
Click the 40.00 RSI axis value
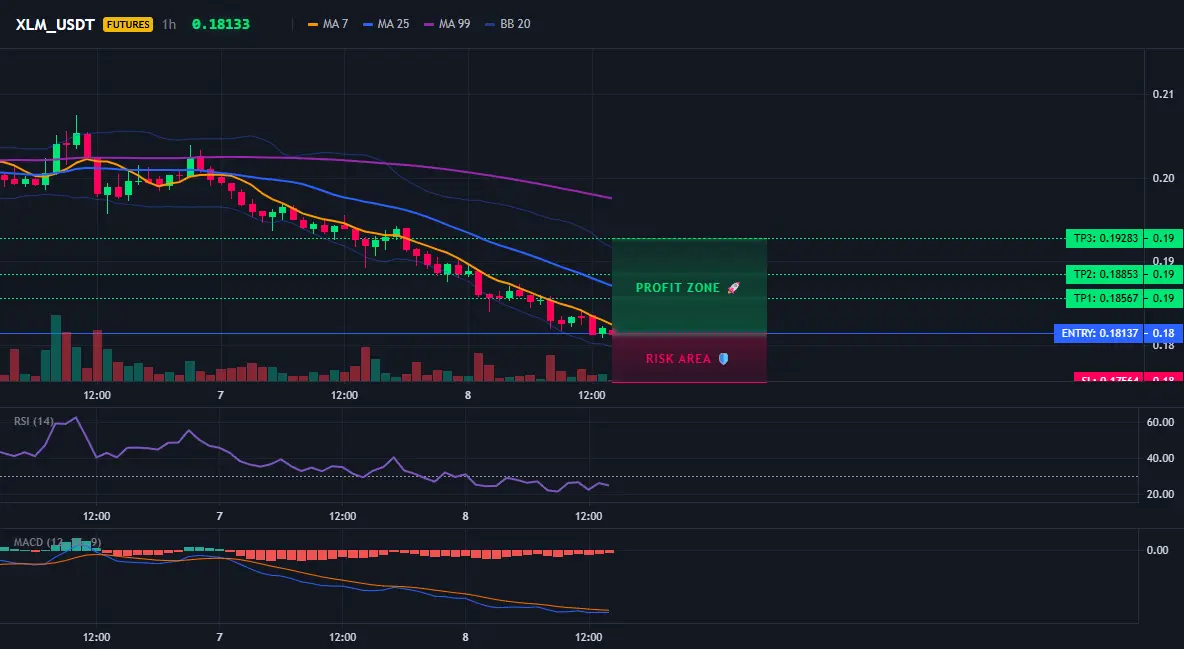(1160, 458)
